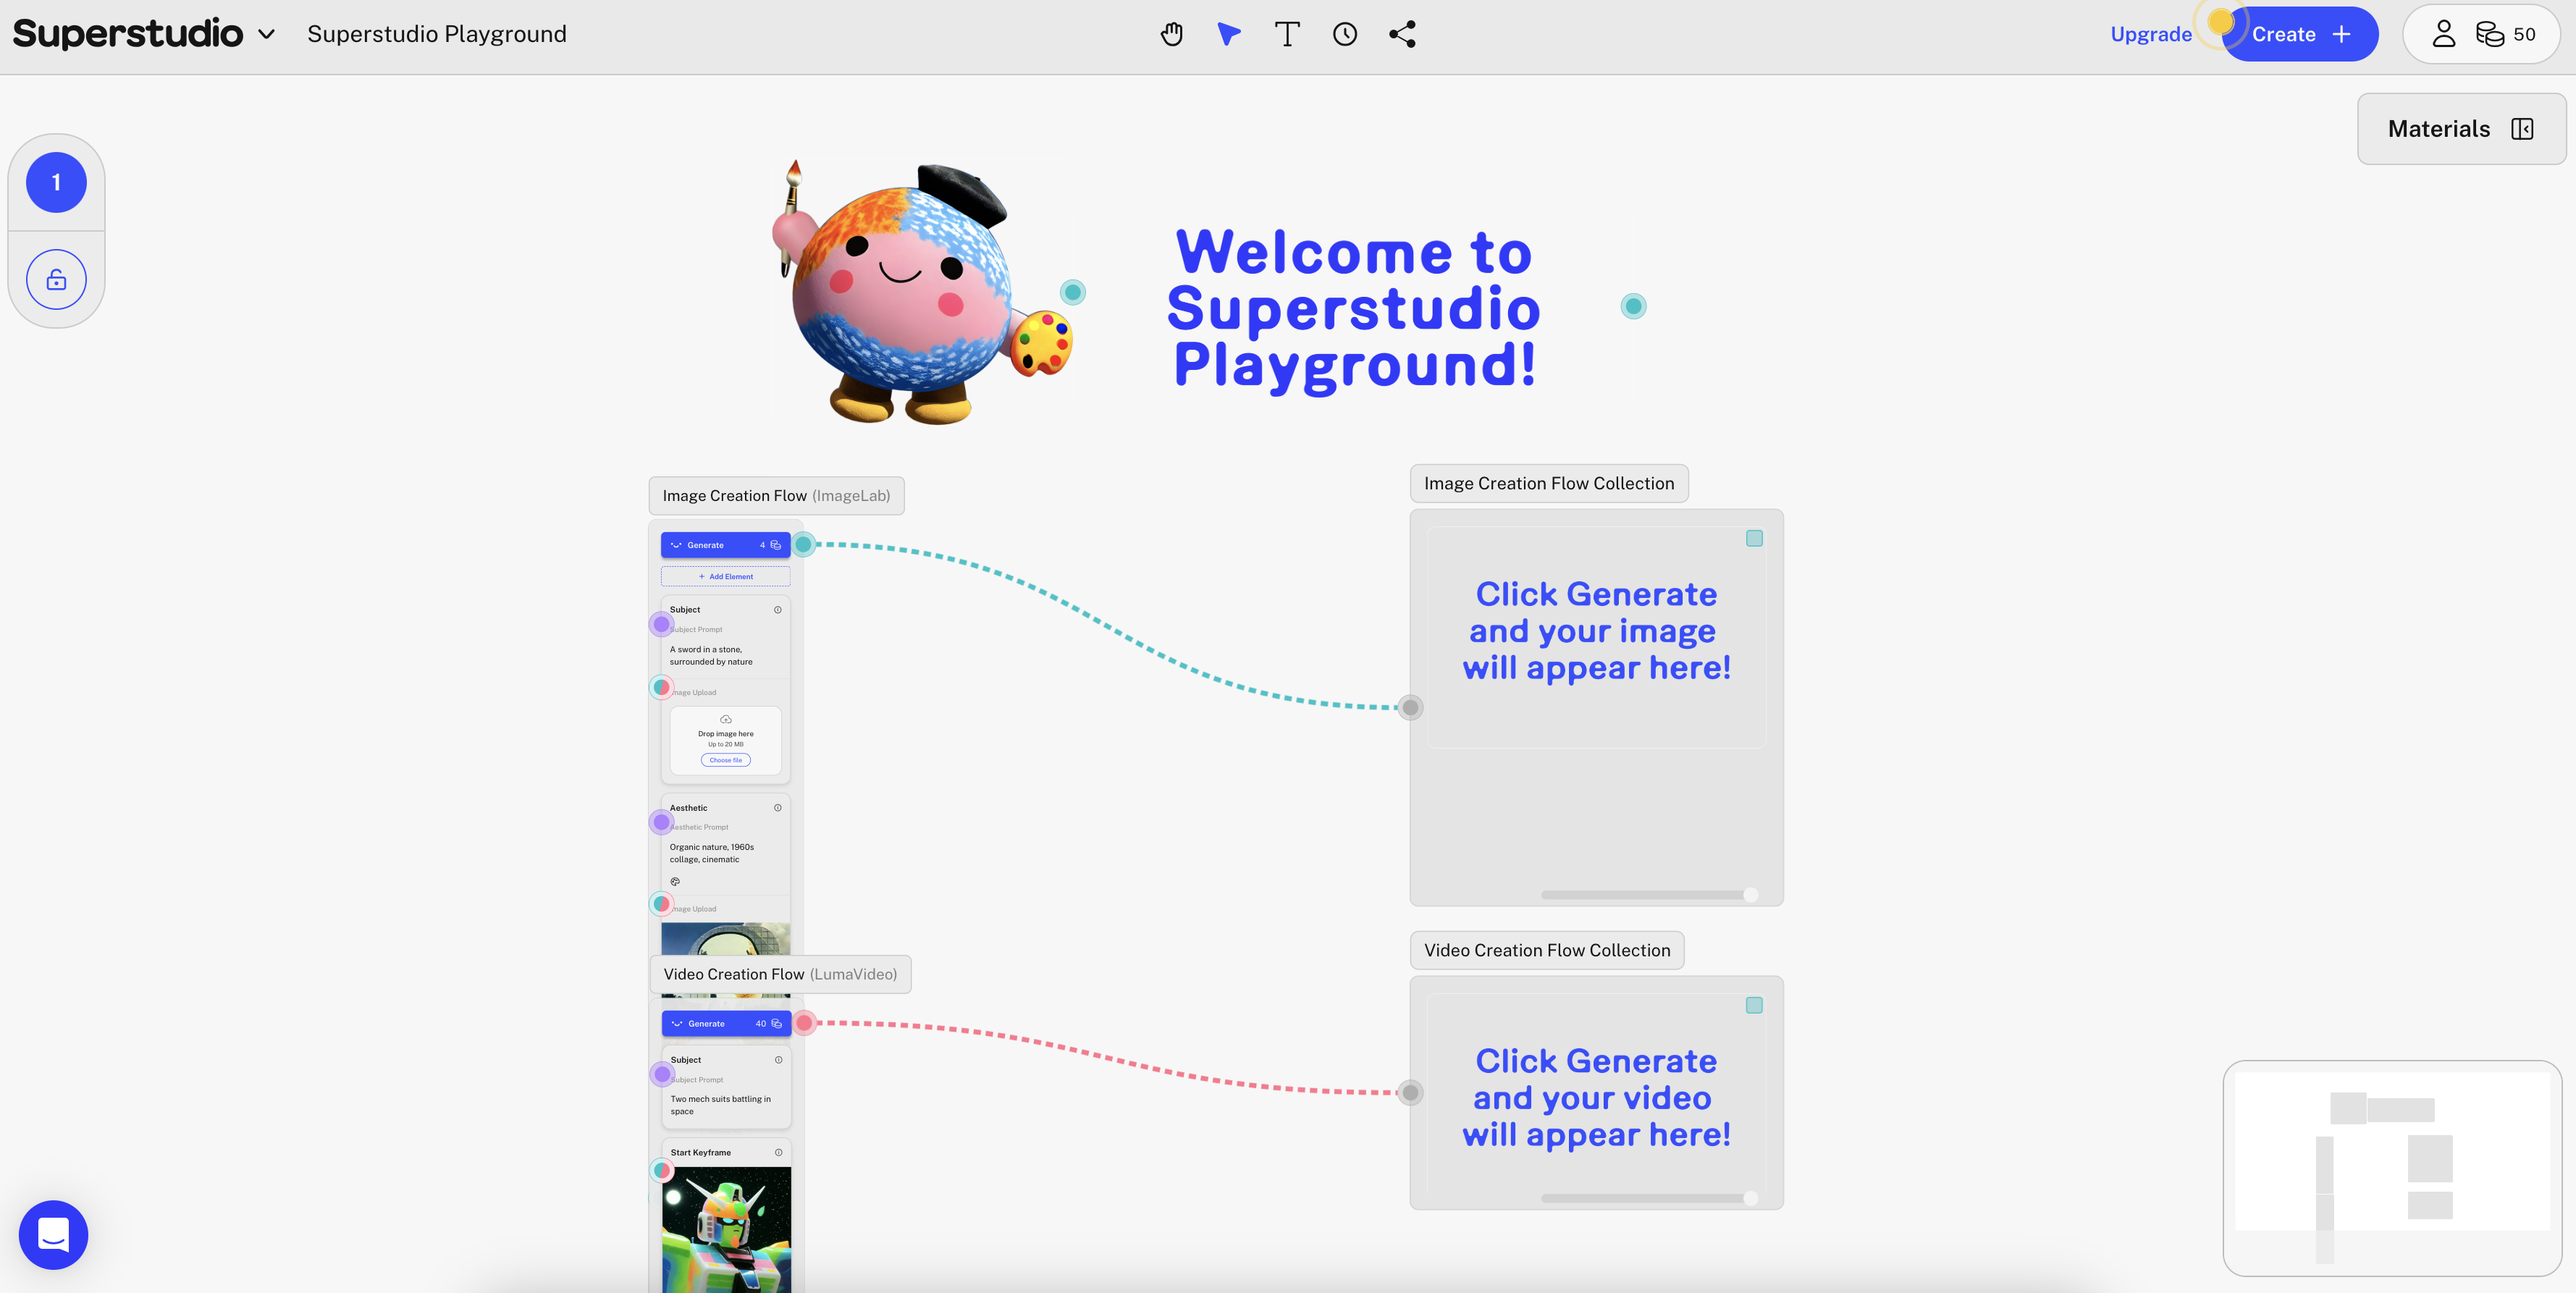Adjust the image collection size slider
Screen dimensions: 2576x1293
click(x=1750, y=895)
